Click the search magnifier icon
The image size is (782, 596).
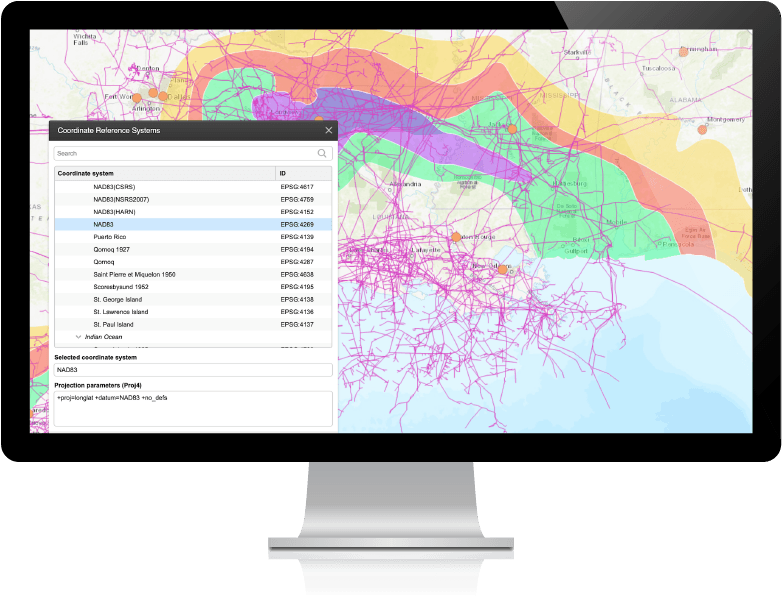coord(322,154)
